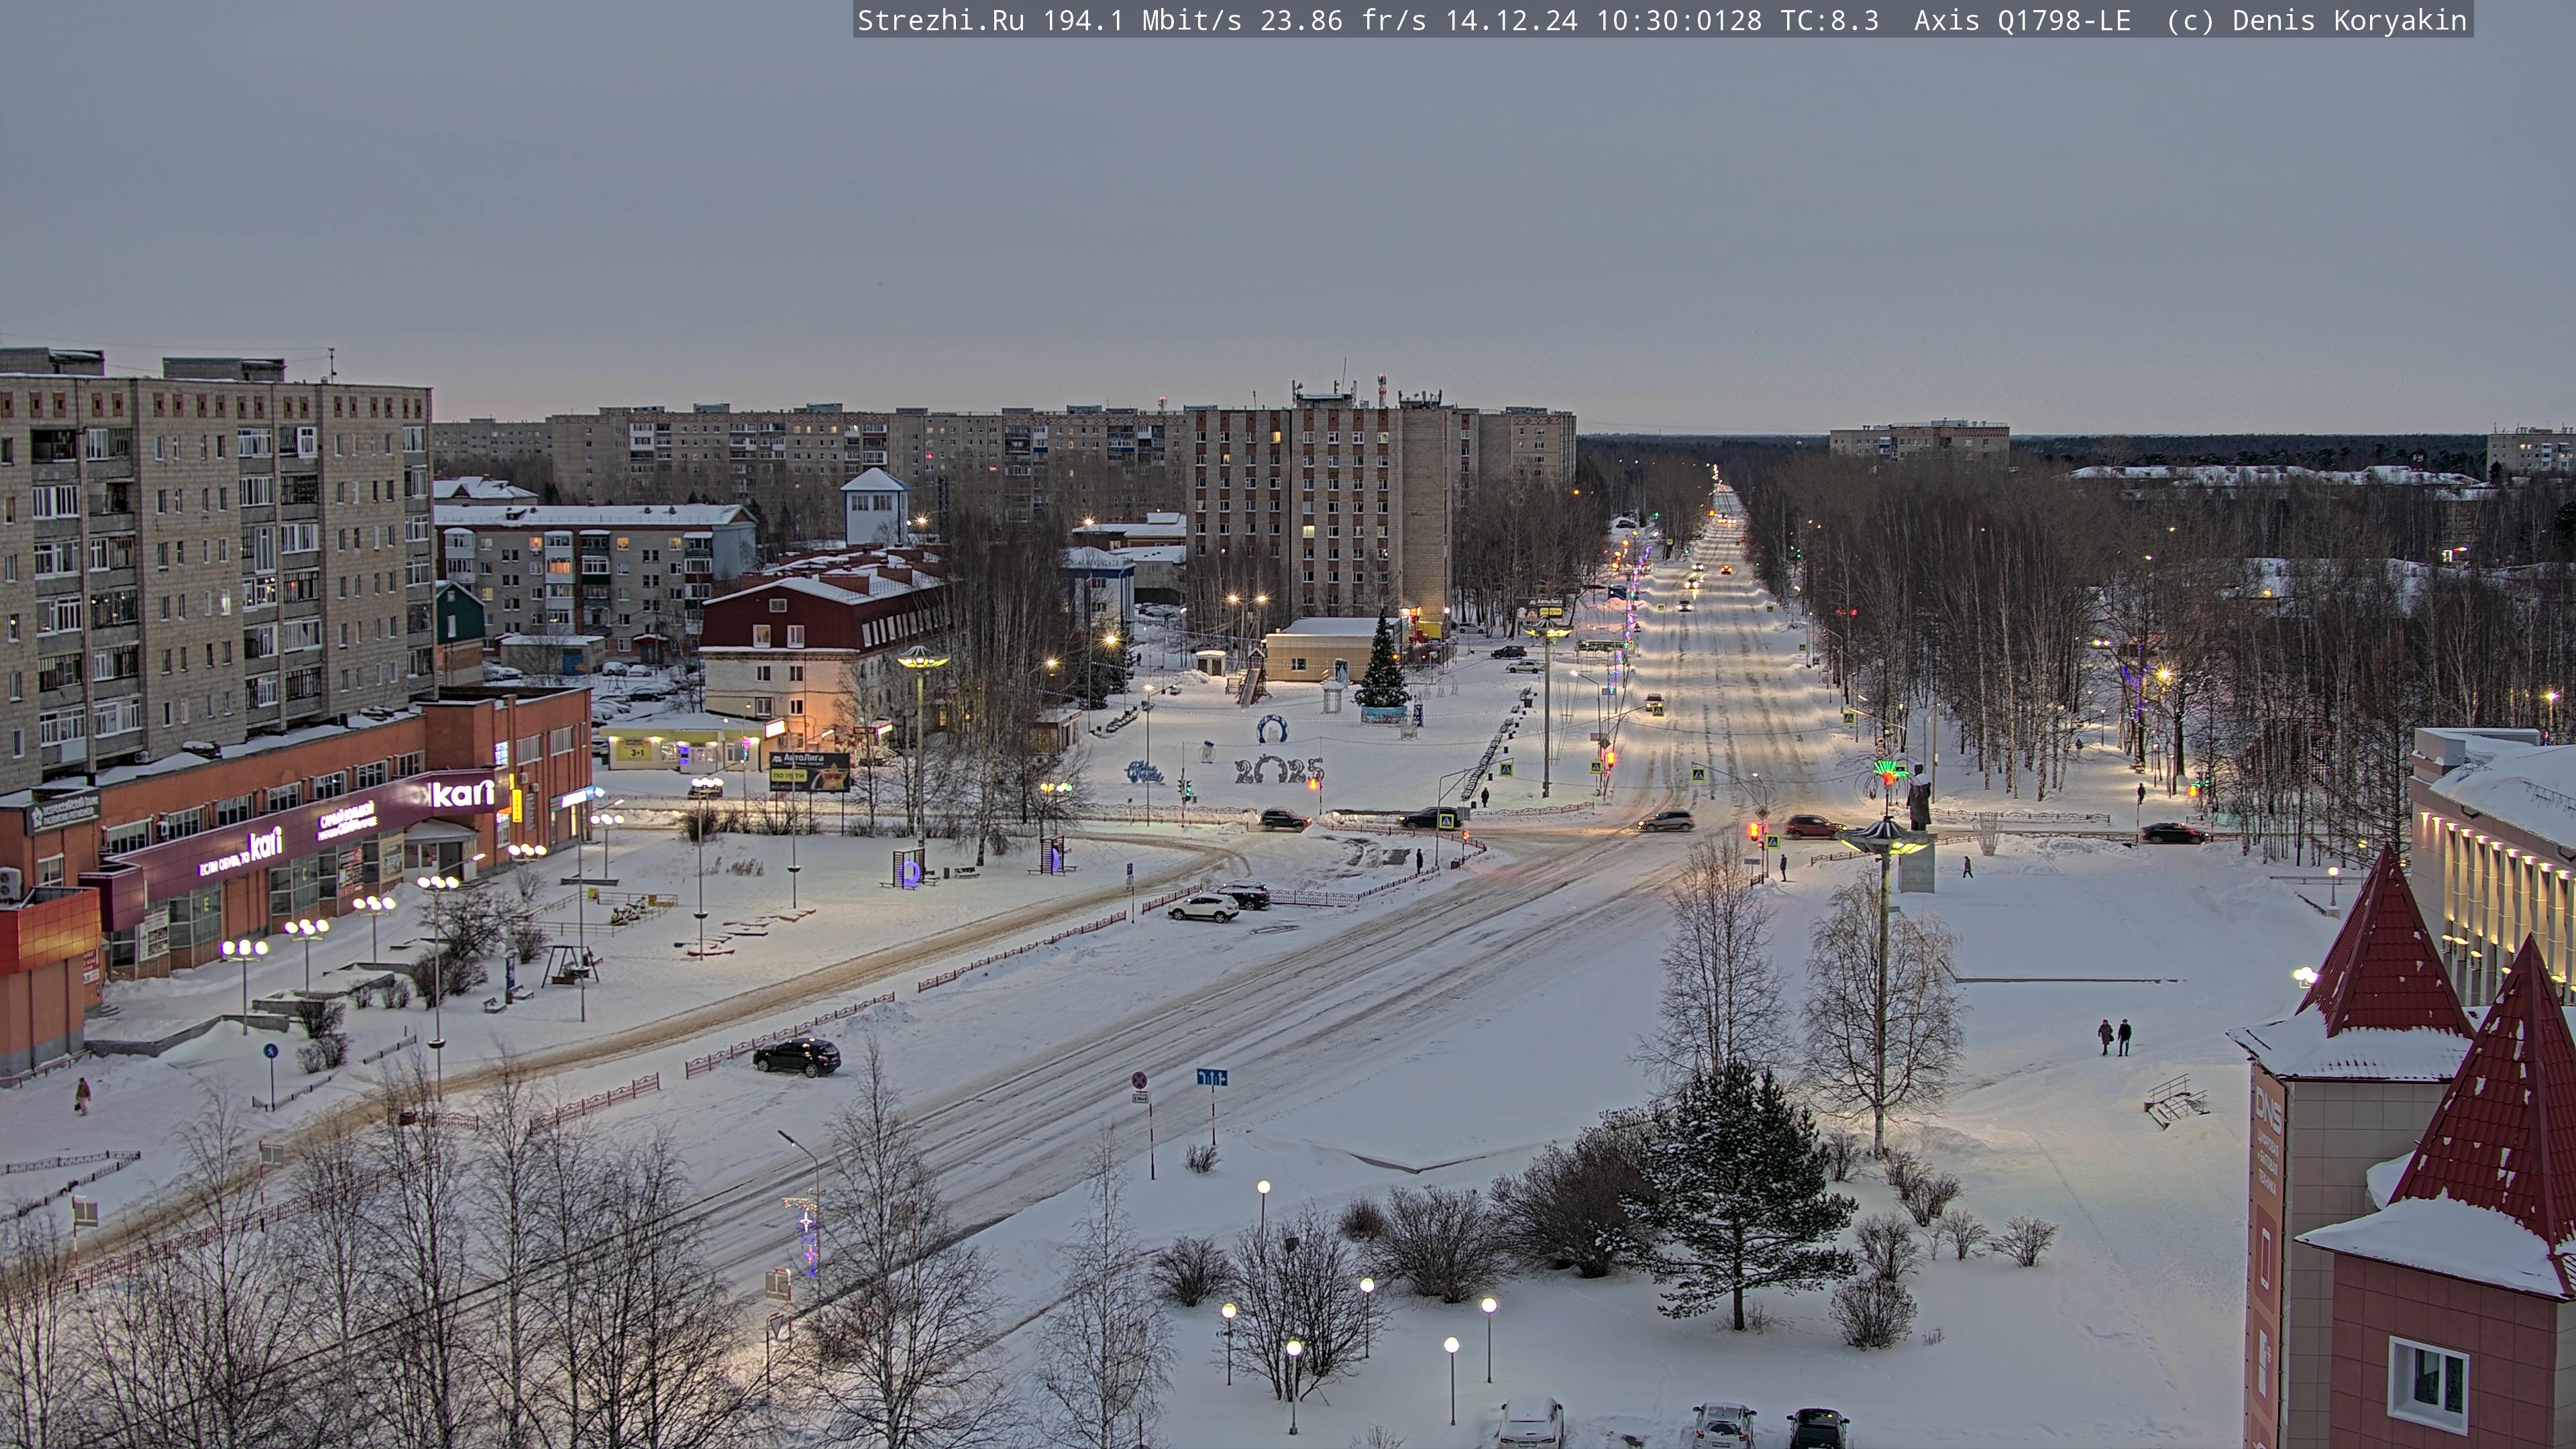Click the "(c) Denis Koryakin" copyright text
Screen dimensions: 2576x1449
tap(2317, 20)
